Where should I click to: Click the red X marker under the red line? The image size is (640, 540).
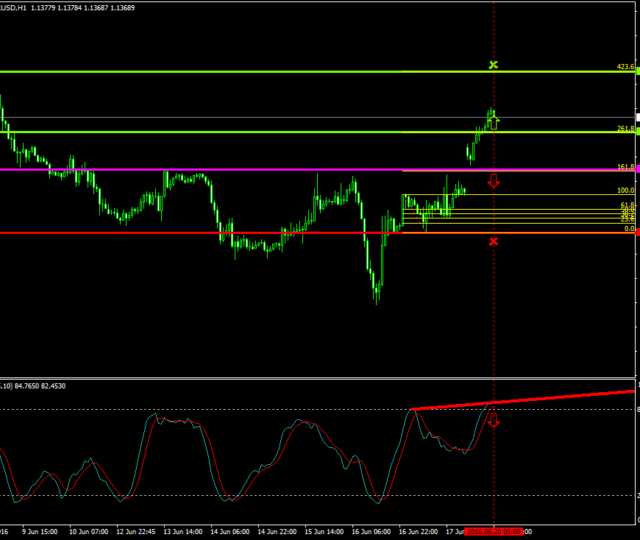coord(493,241)
